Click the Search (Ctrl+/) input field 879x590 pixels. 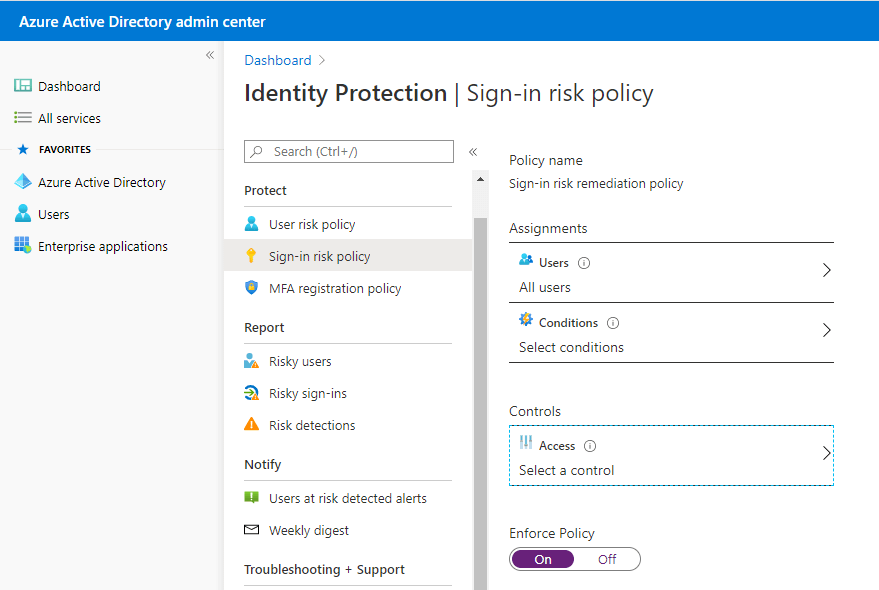click(349, 151)
